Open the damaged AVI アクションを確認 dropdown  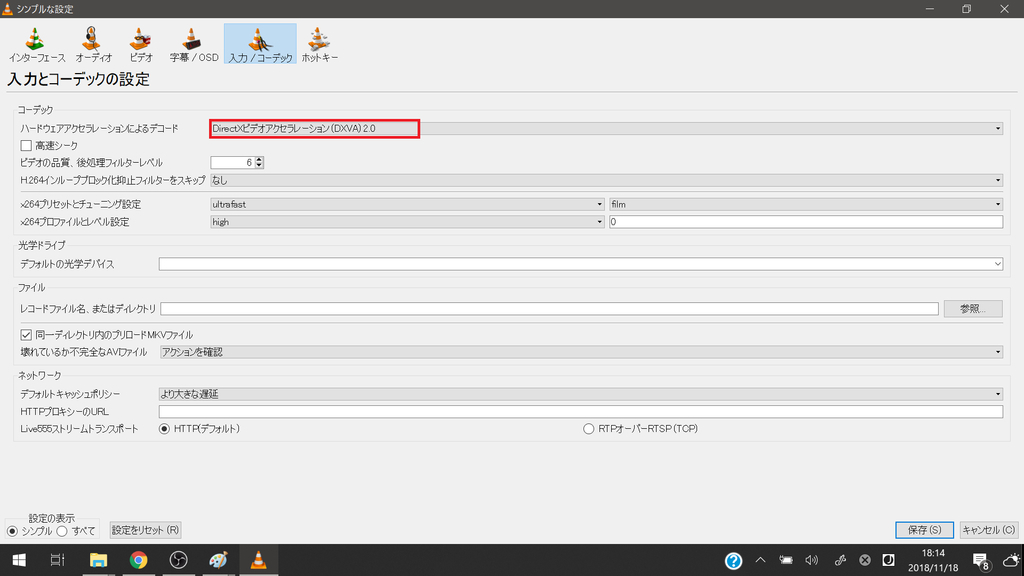[x=581, y=352]
